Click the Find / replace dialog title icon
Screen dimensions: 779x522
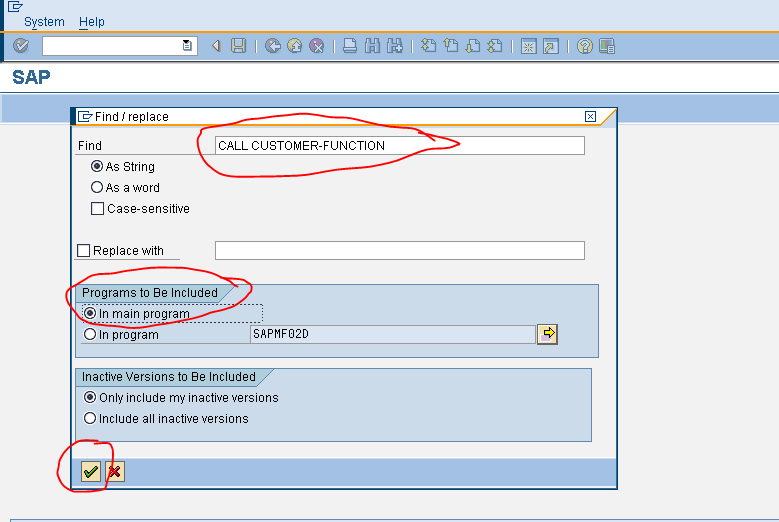pos(85,117)
